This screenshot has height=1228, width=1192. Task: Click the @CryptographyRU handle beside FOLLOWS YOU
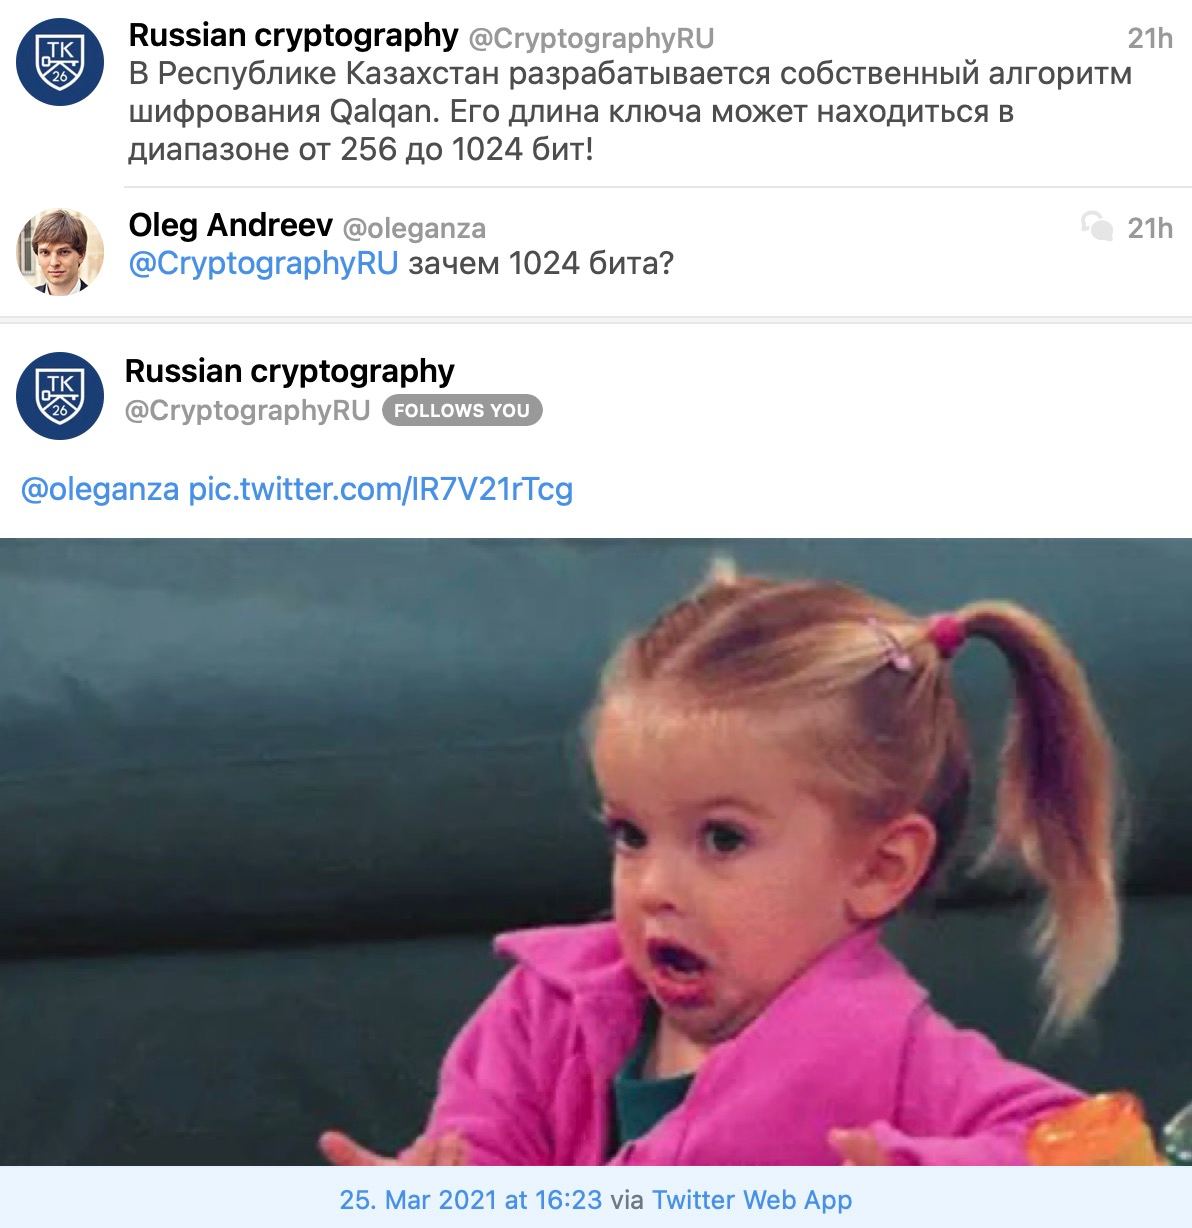click(248, 411)
